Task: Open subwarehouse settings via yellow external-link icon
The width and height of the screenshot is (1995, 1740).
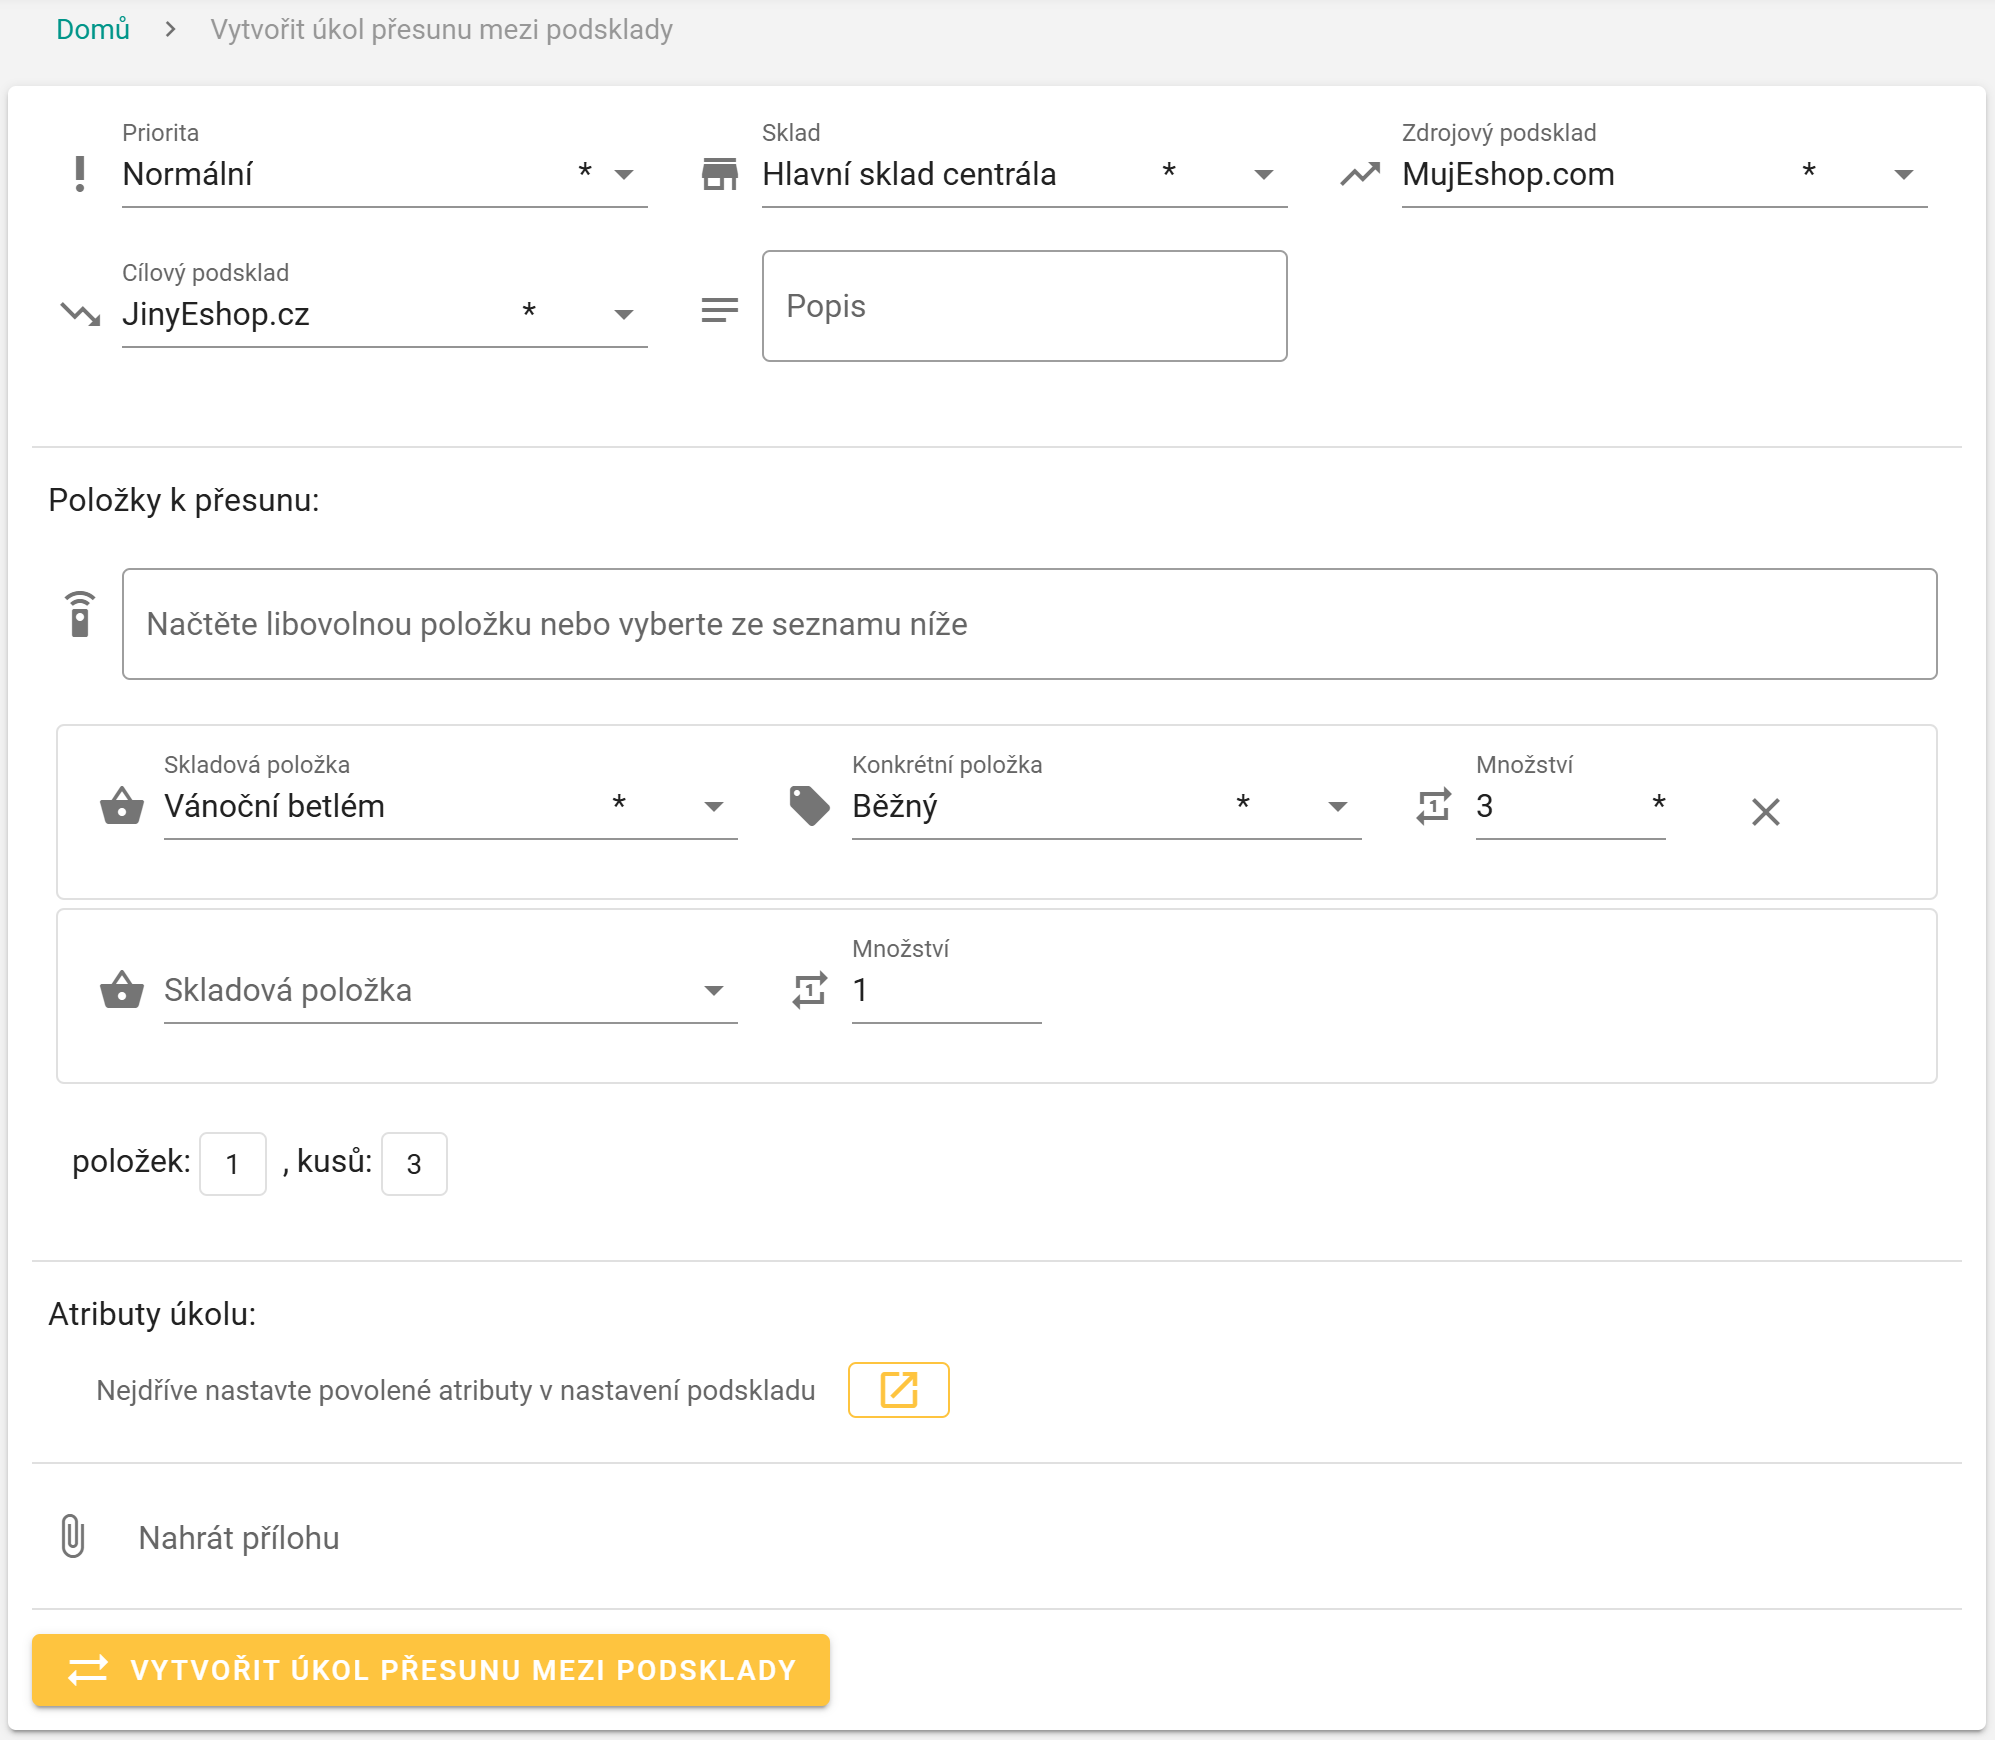Action: tap(898, 1390)
